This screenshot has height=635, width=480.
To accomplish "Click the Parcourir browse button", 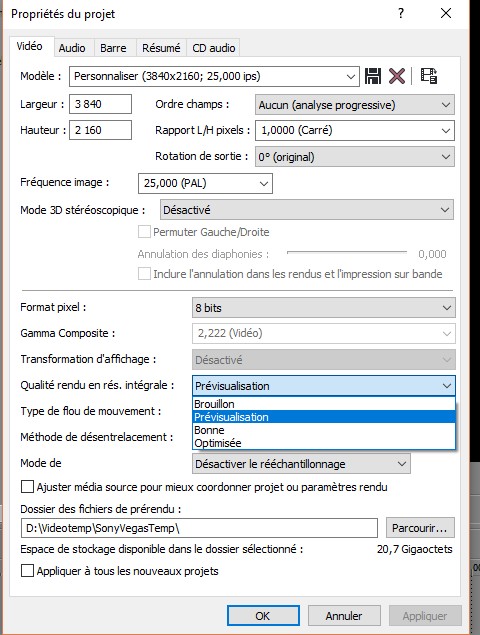I will [x=420, y=528].
